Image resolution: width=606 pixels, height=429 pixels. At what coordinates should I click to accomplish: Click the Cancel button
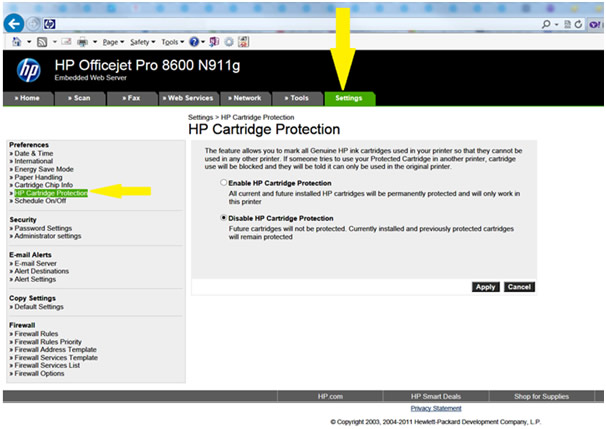coord(519,287)
